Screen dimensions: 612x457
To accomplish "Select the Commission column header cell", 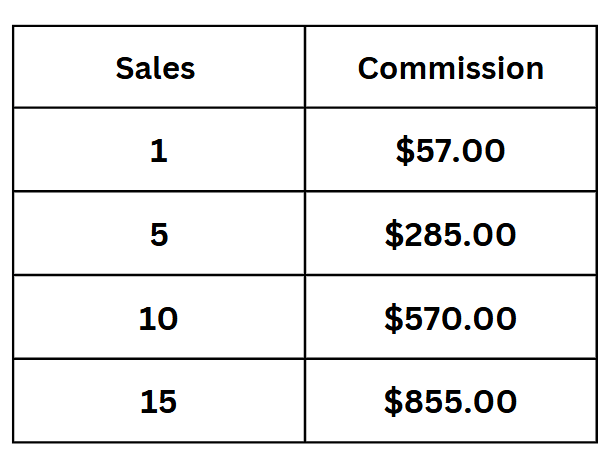I will 450,68.
